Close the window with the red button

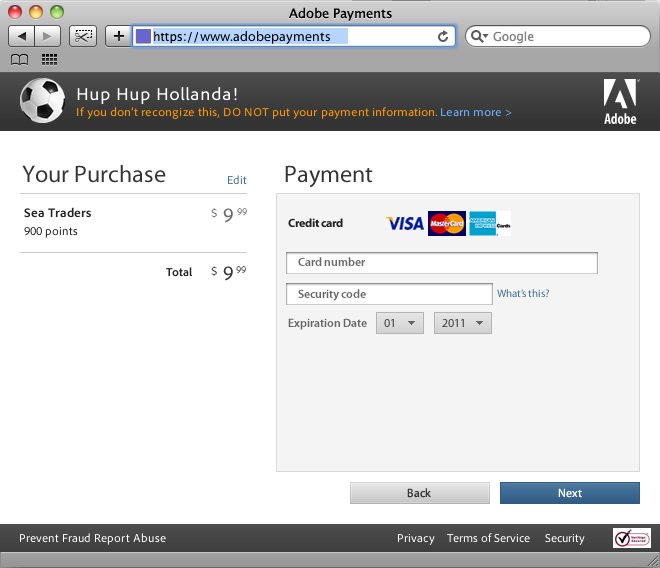15,12
